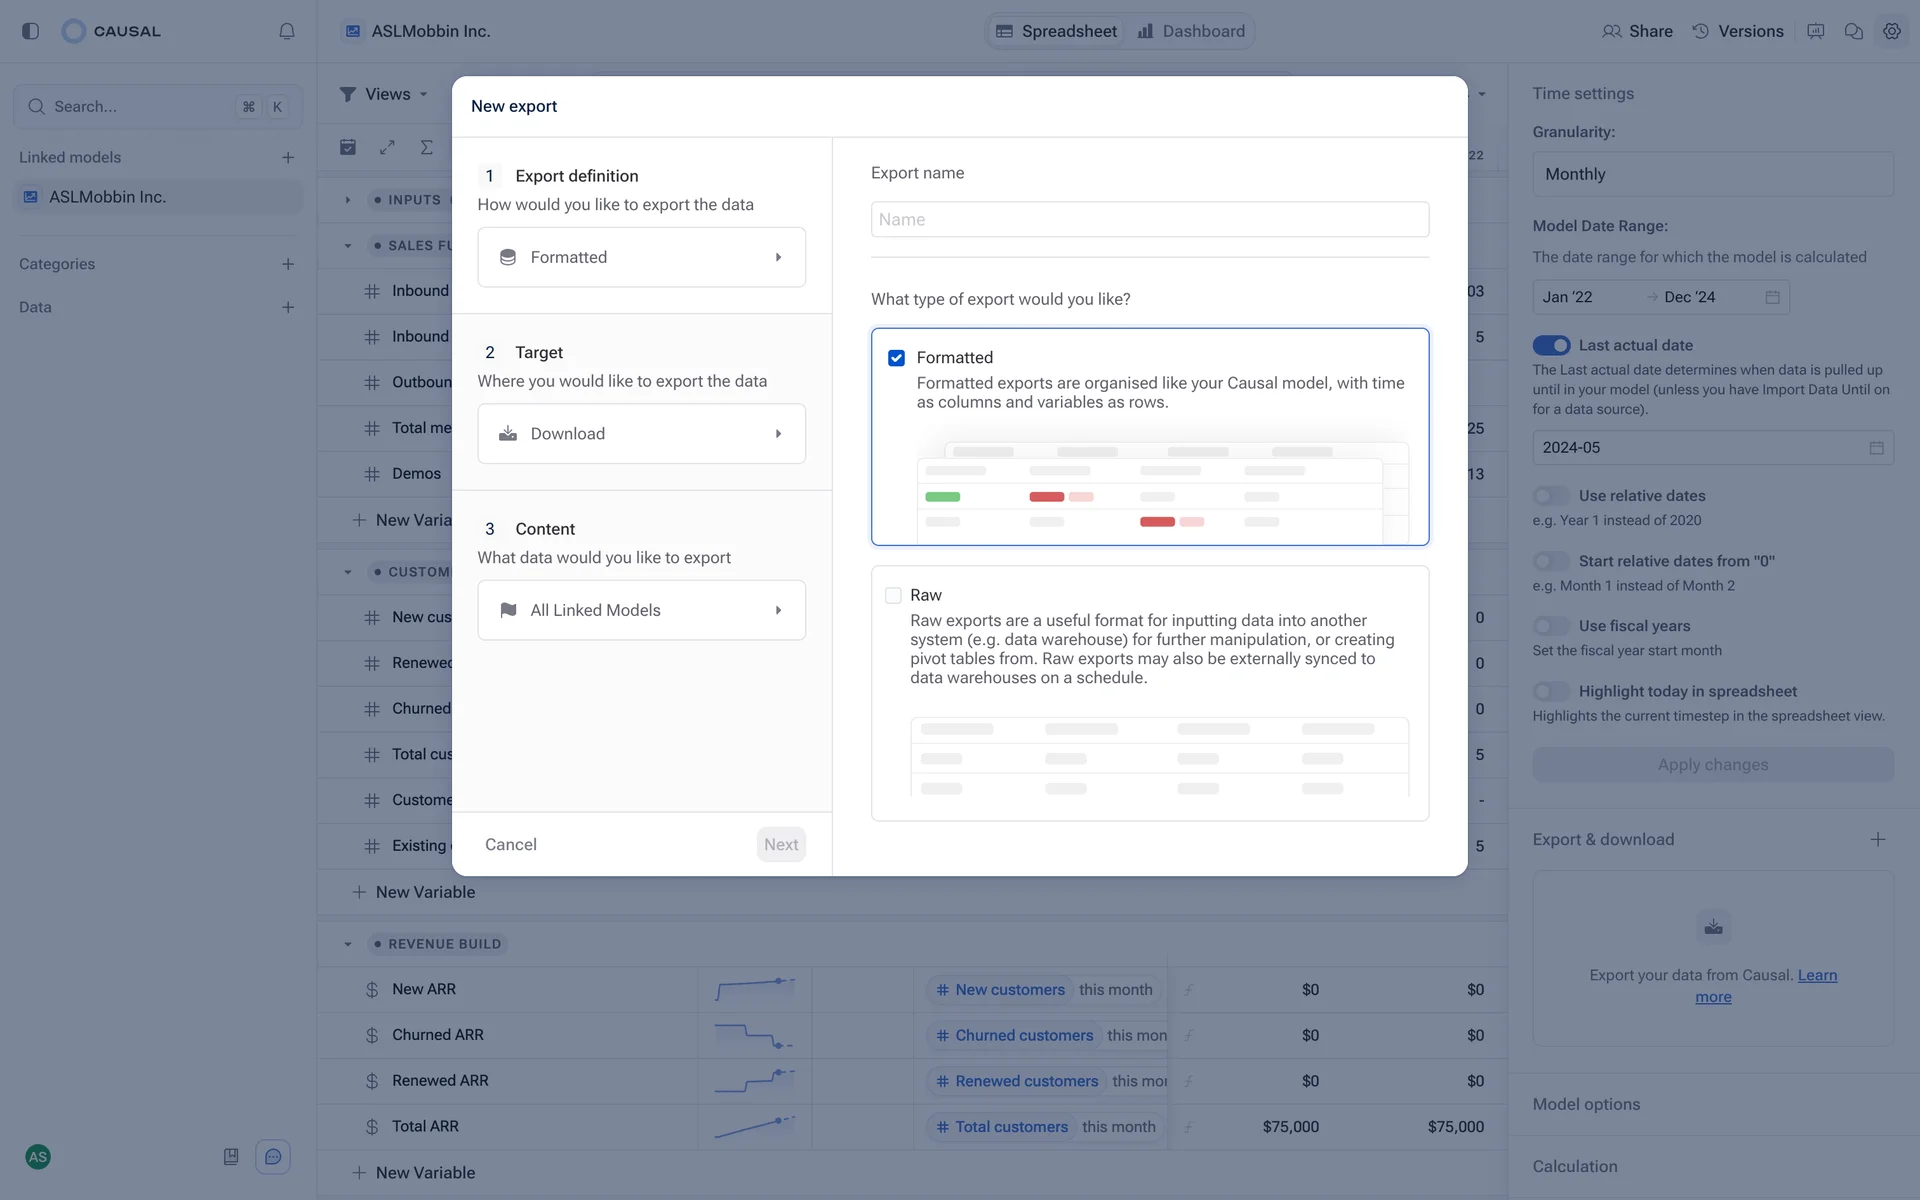The height and width of the screenshot is (1200, 1920).
Task: Toggle the sidebar collapse icon
Action: click(30, 31)
